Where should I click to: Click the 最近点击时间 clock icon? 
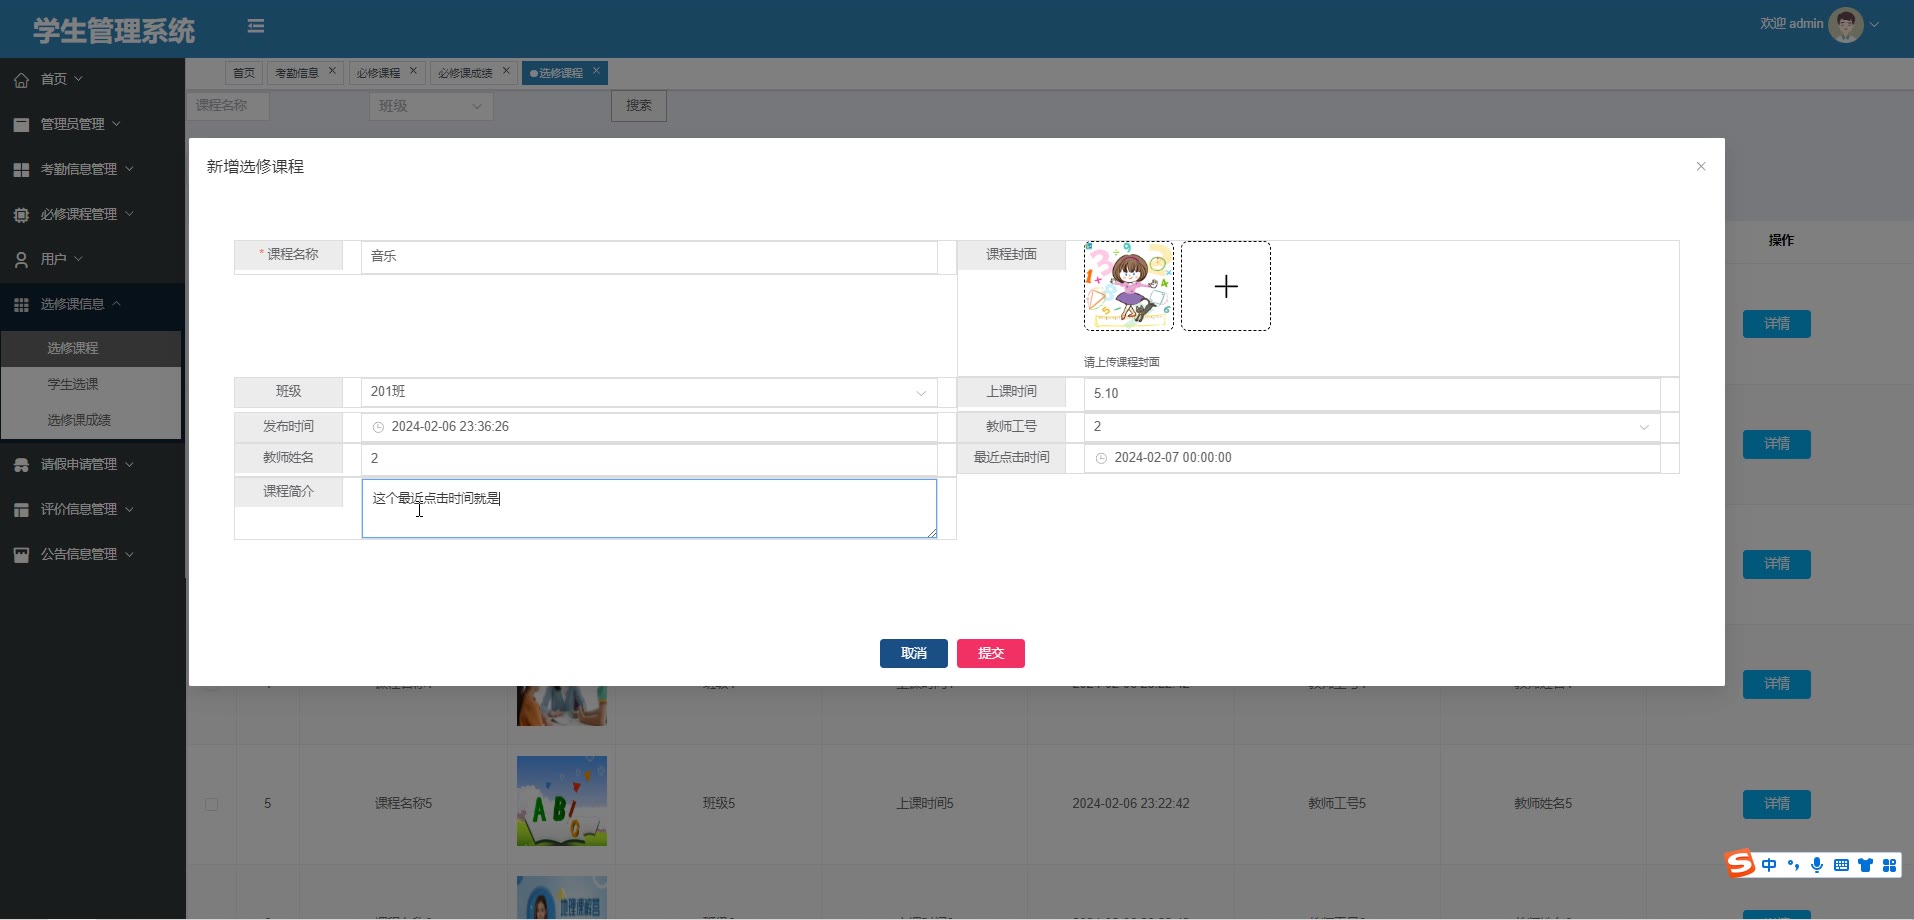click(x=1102, y=458)
